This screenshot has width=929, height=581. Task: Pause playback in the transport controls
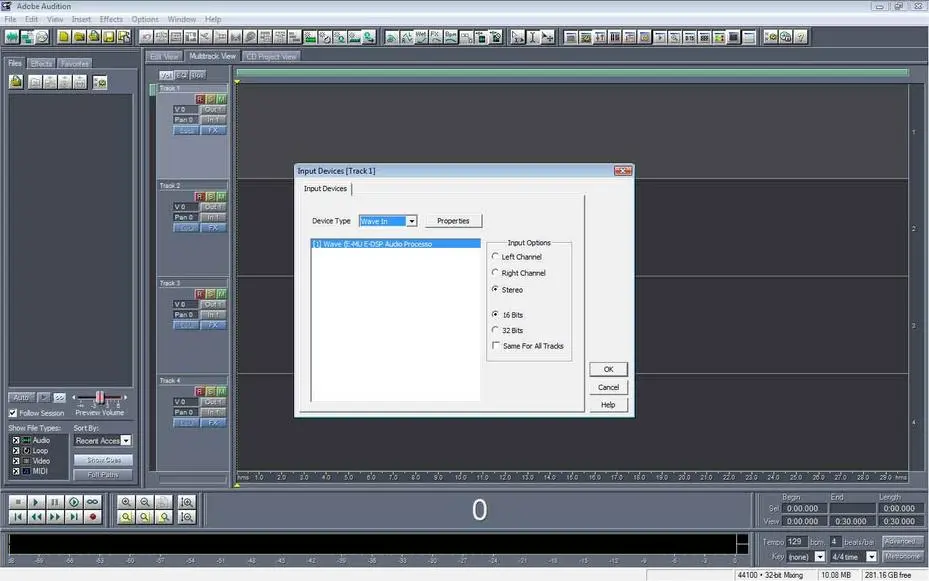(55, 502)
